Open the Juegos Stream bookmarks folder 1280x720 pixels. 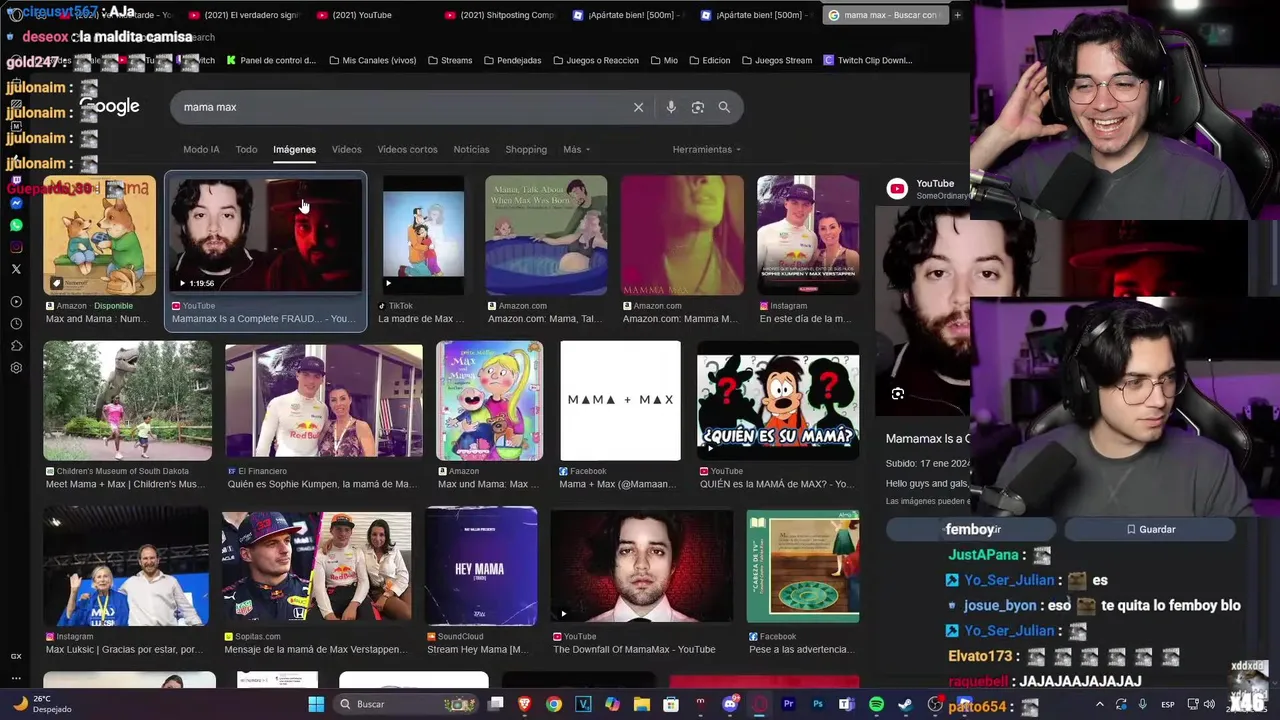[776, 60]
